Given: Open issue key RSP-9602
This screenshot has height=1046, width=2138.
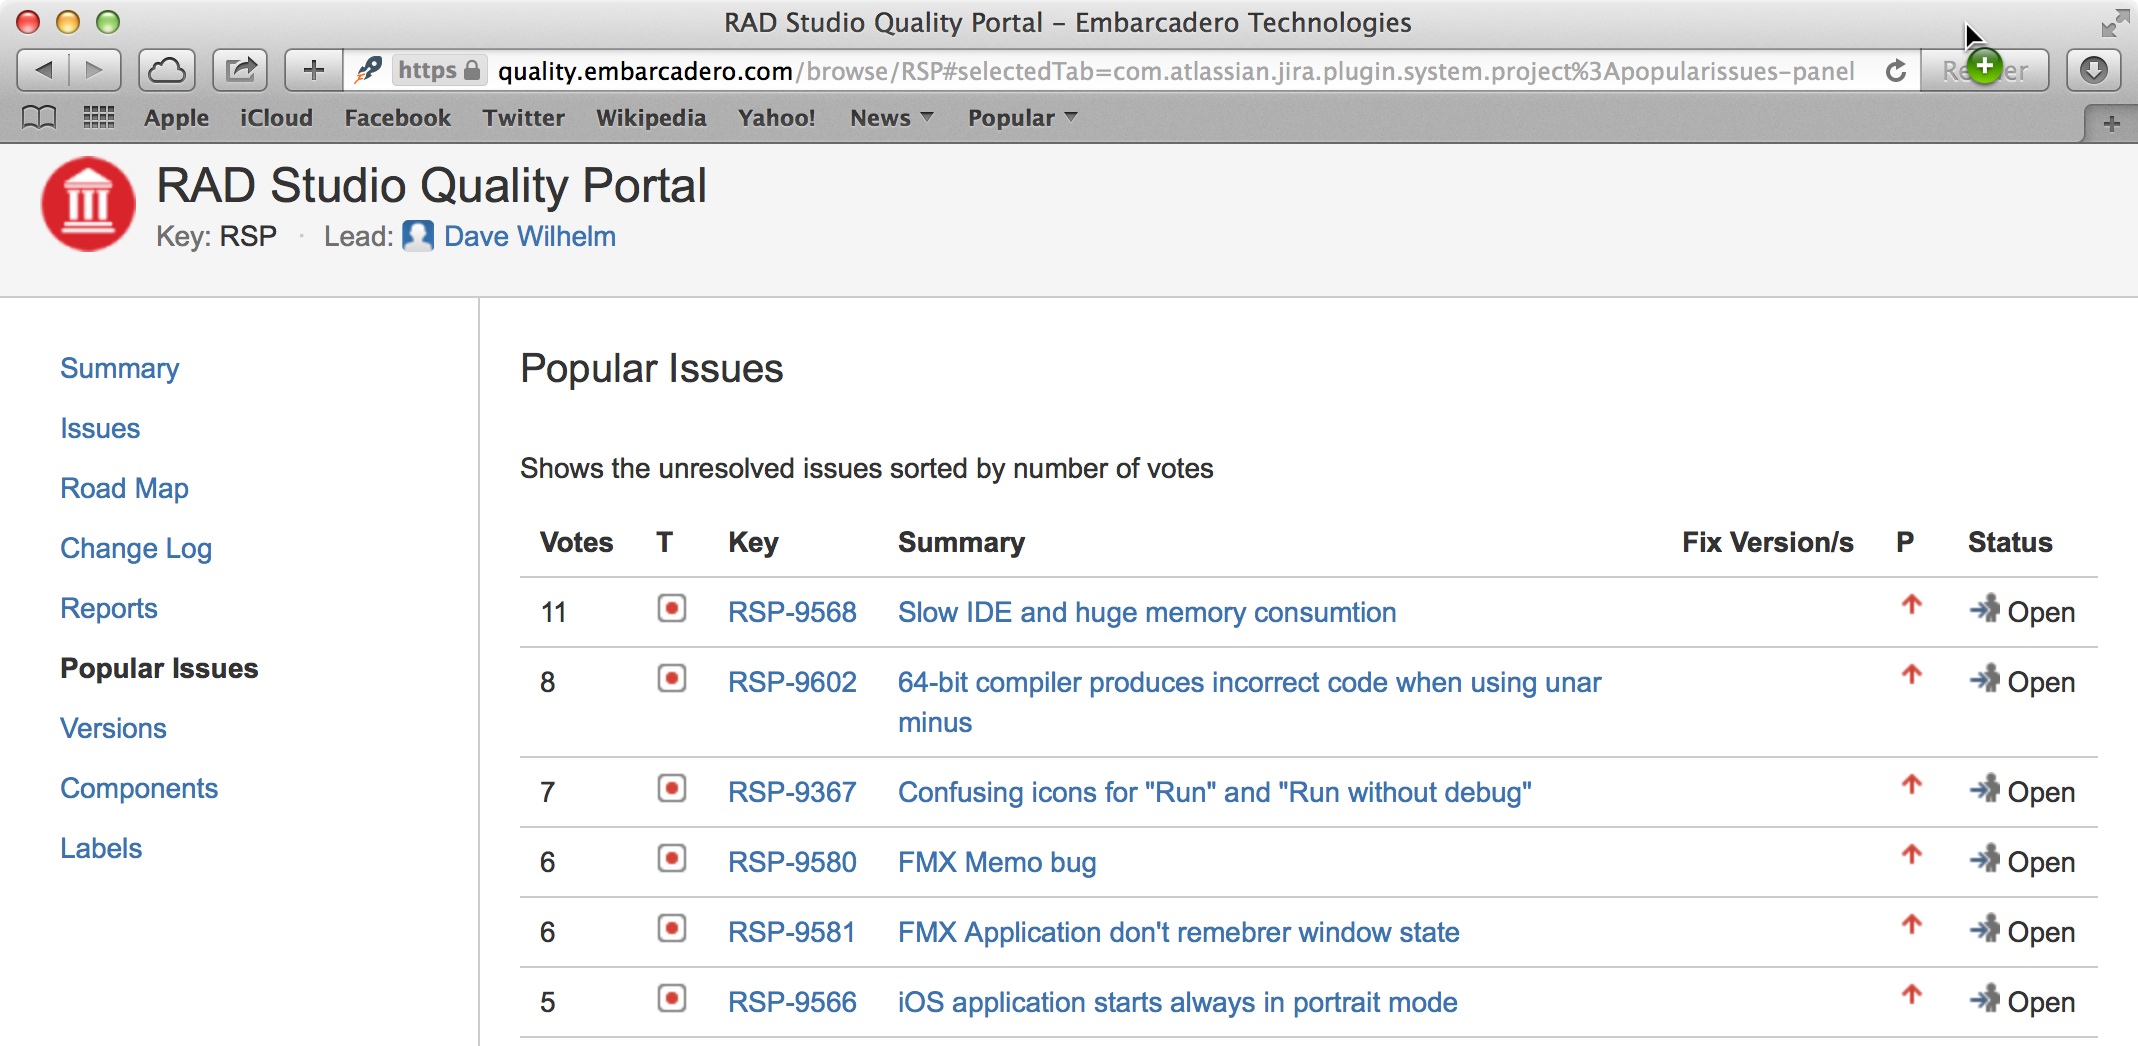Looking at the screenshot, I should (x=792, y=682).
